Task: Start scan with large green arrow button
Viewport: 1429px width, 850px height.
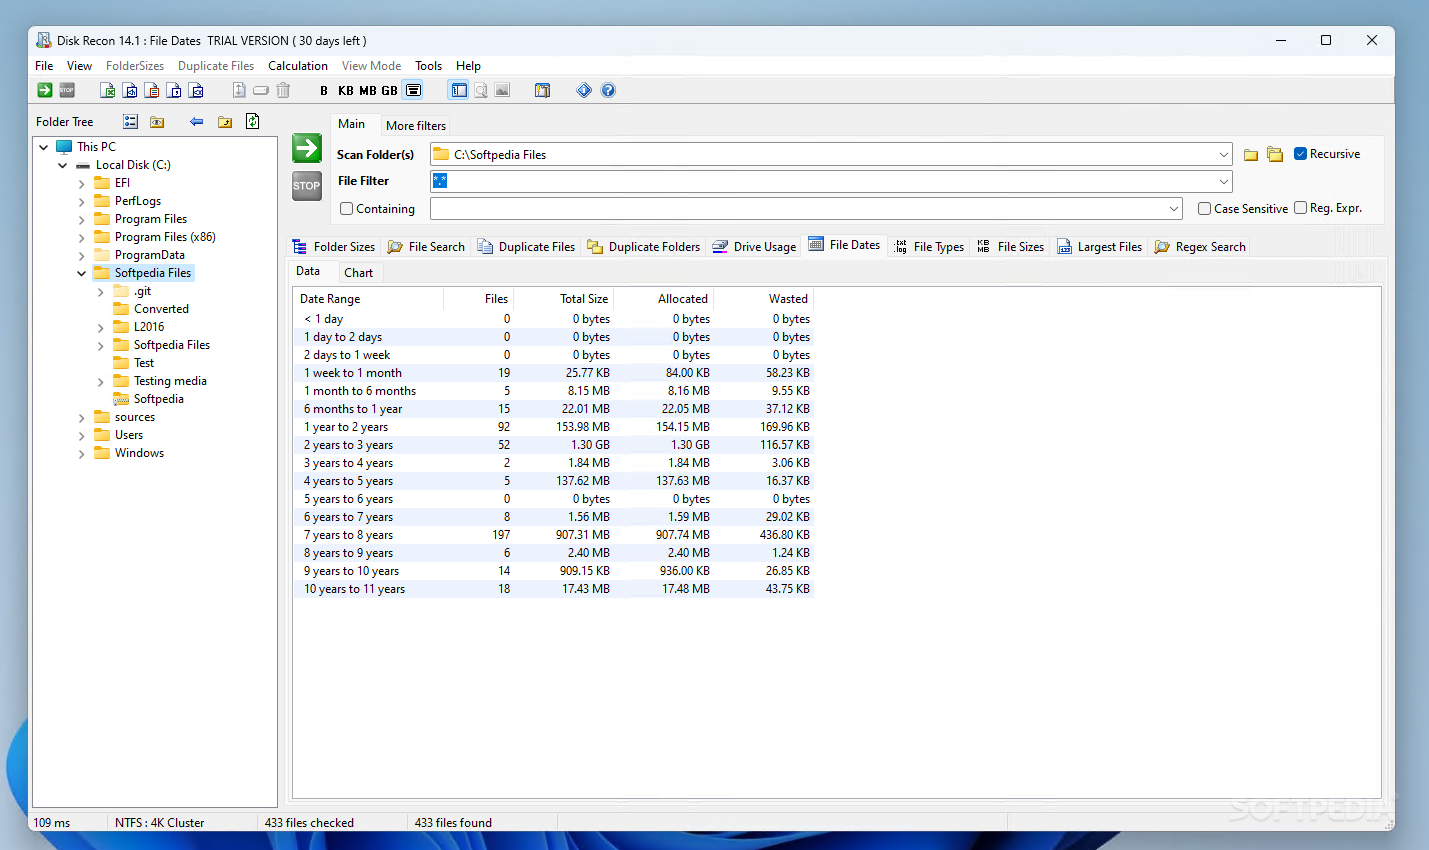Action: (x=307, y=148)
